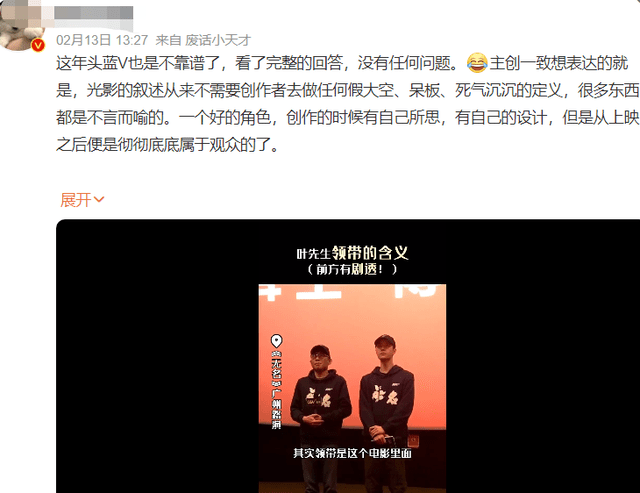This screenshot has height=493, width=640.
Task: Click the hoodie logo on the left man
Action: click(320, 397)
